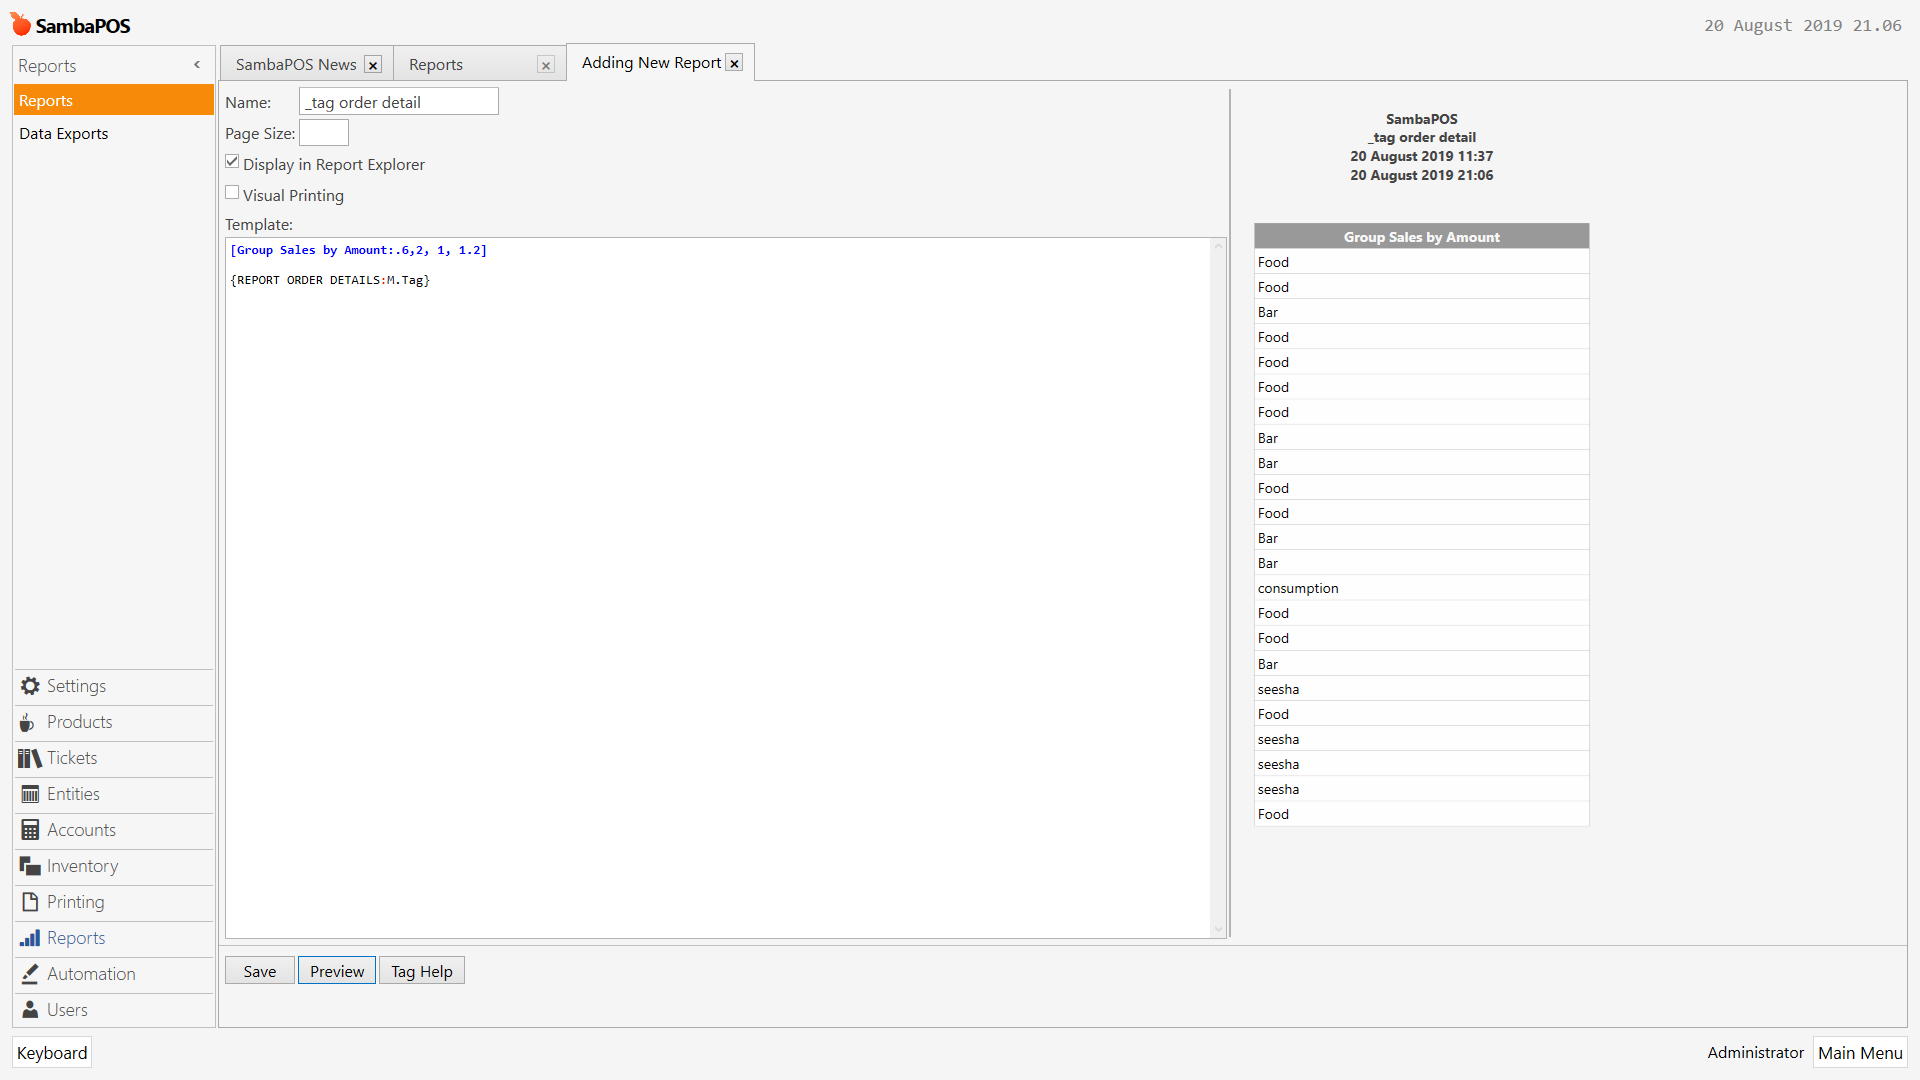Open the Users module label
Image resolution: width=1920 pixels, height=1080 pixels.
coord(67,1010)
